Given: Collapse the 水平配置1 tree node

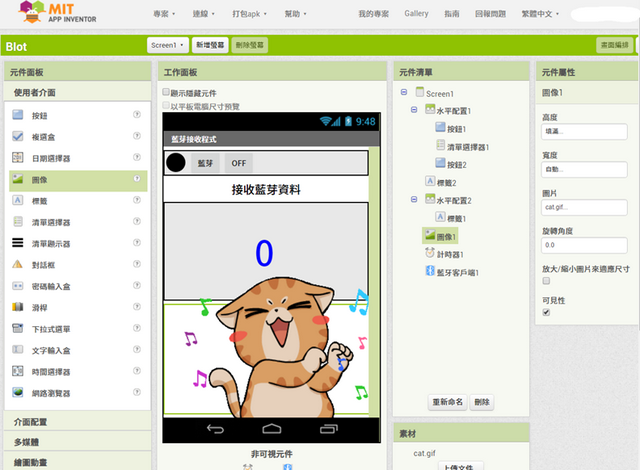Looking at the screenshot, I should click(414, 110).
